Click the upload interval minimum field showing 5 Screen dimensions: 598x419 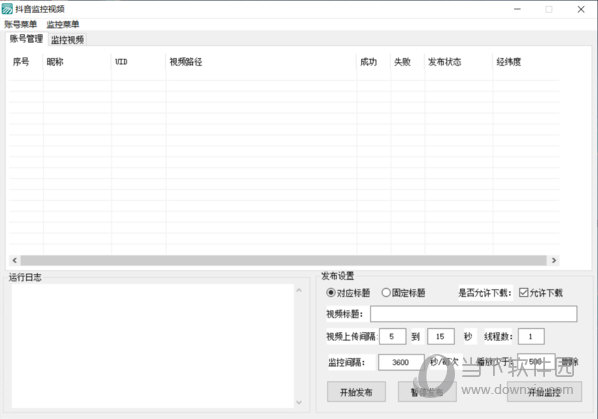392,337
